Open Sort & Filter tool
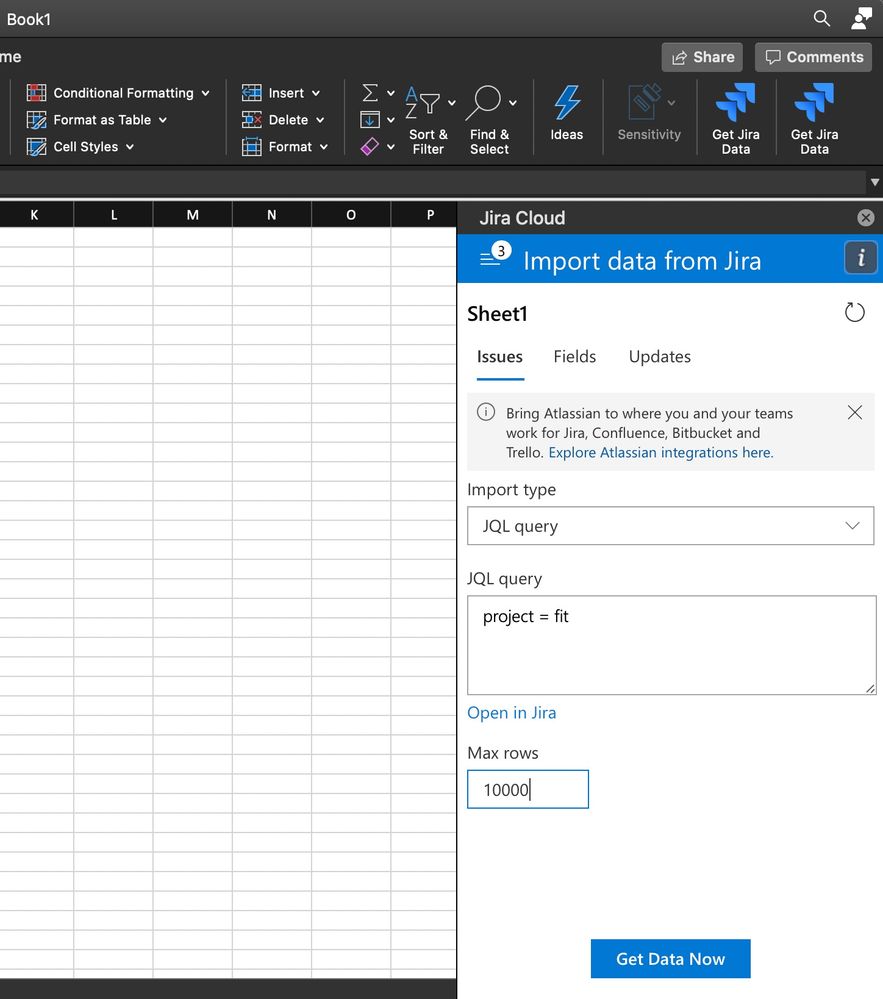Viewport: 883px width, 999px height. pos(428,120)
